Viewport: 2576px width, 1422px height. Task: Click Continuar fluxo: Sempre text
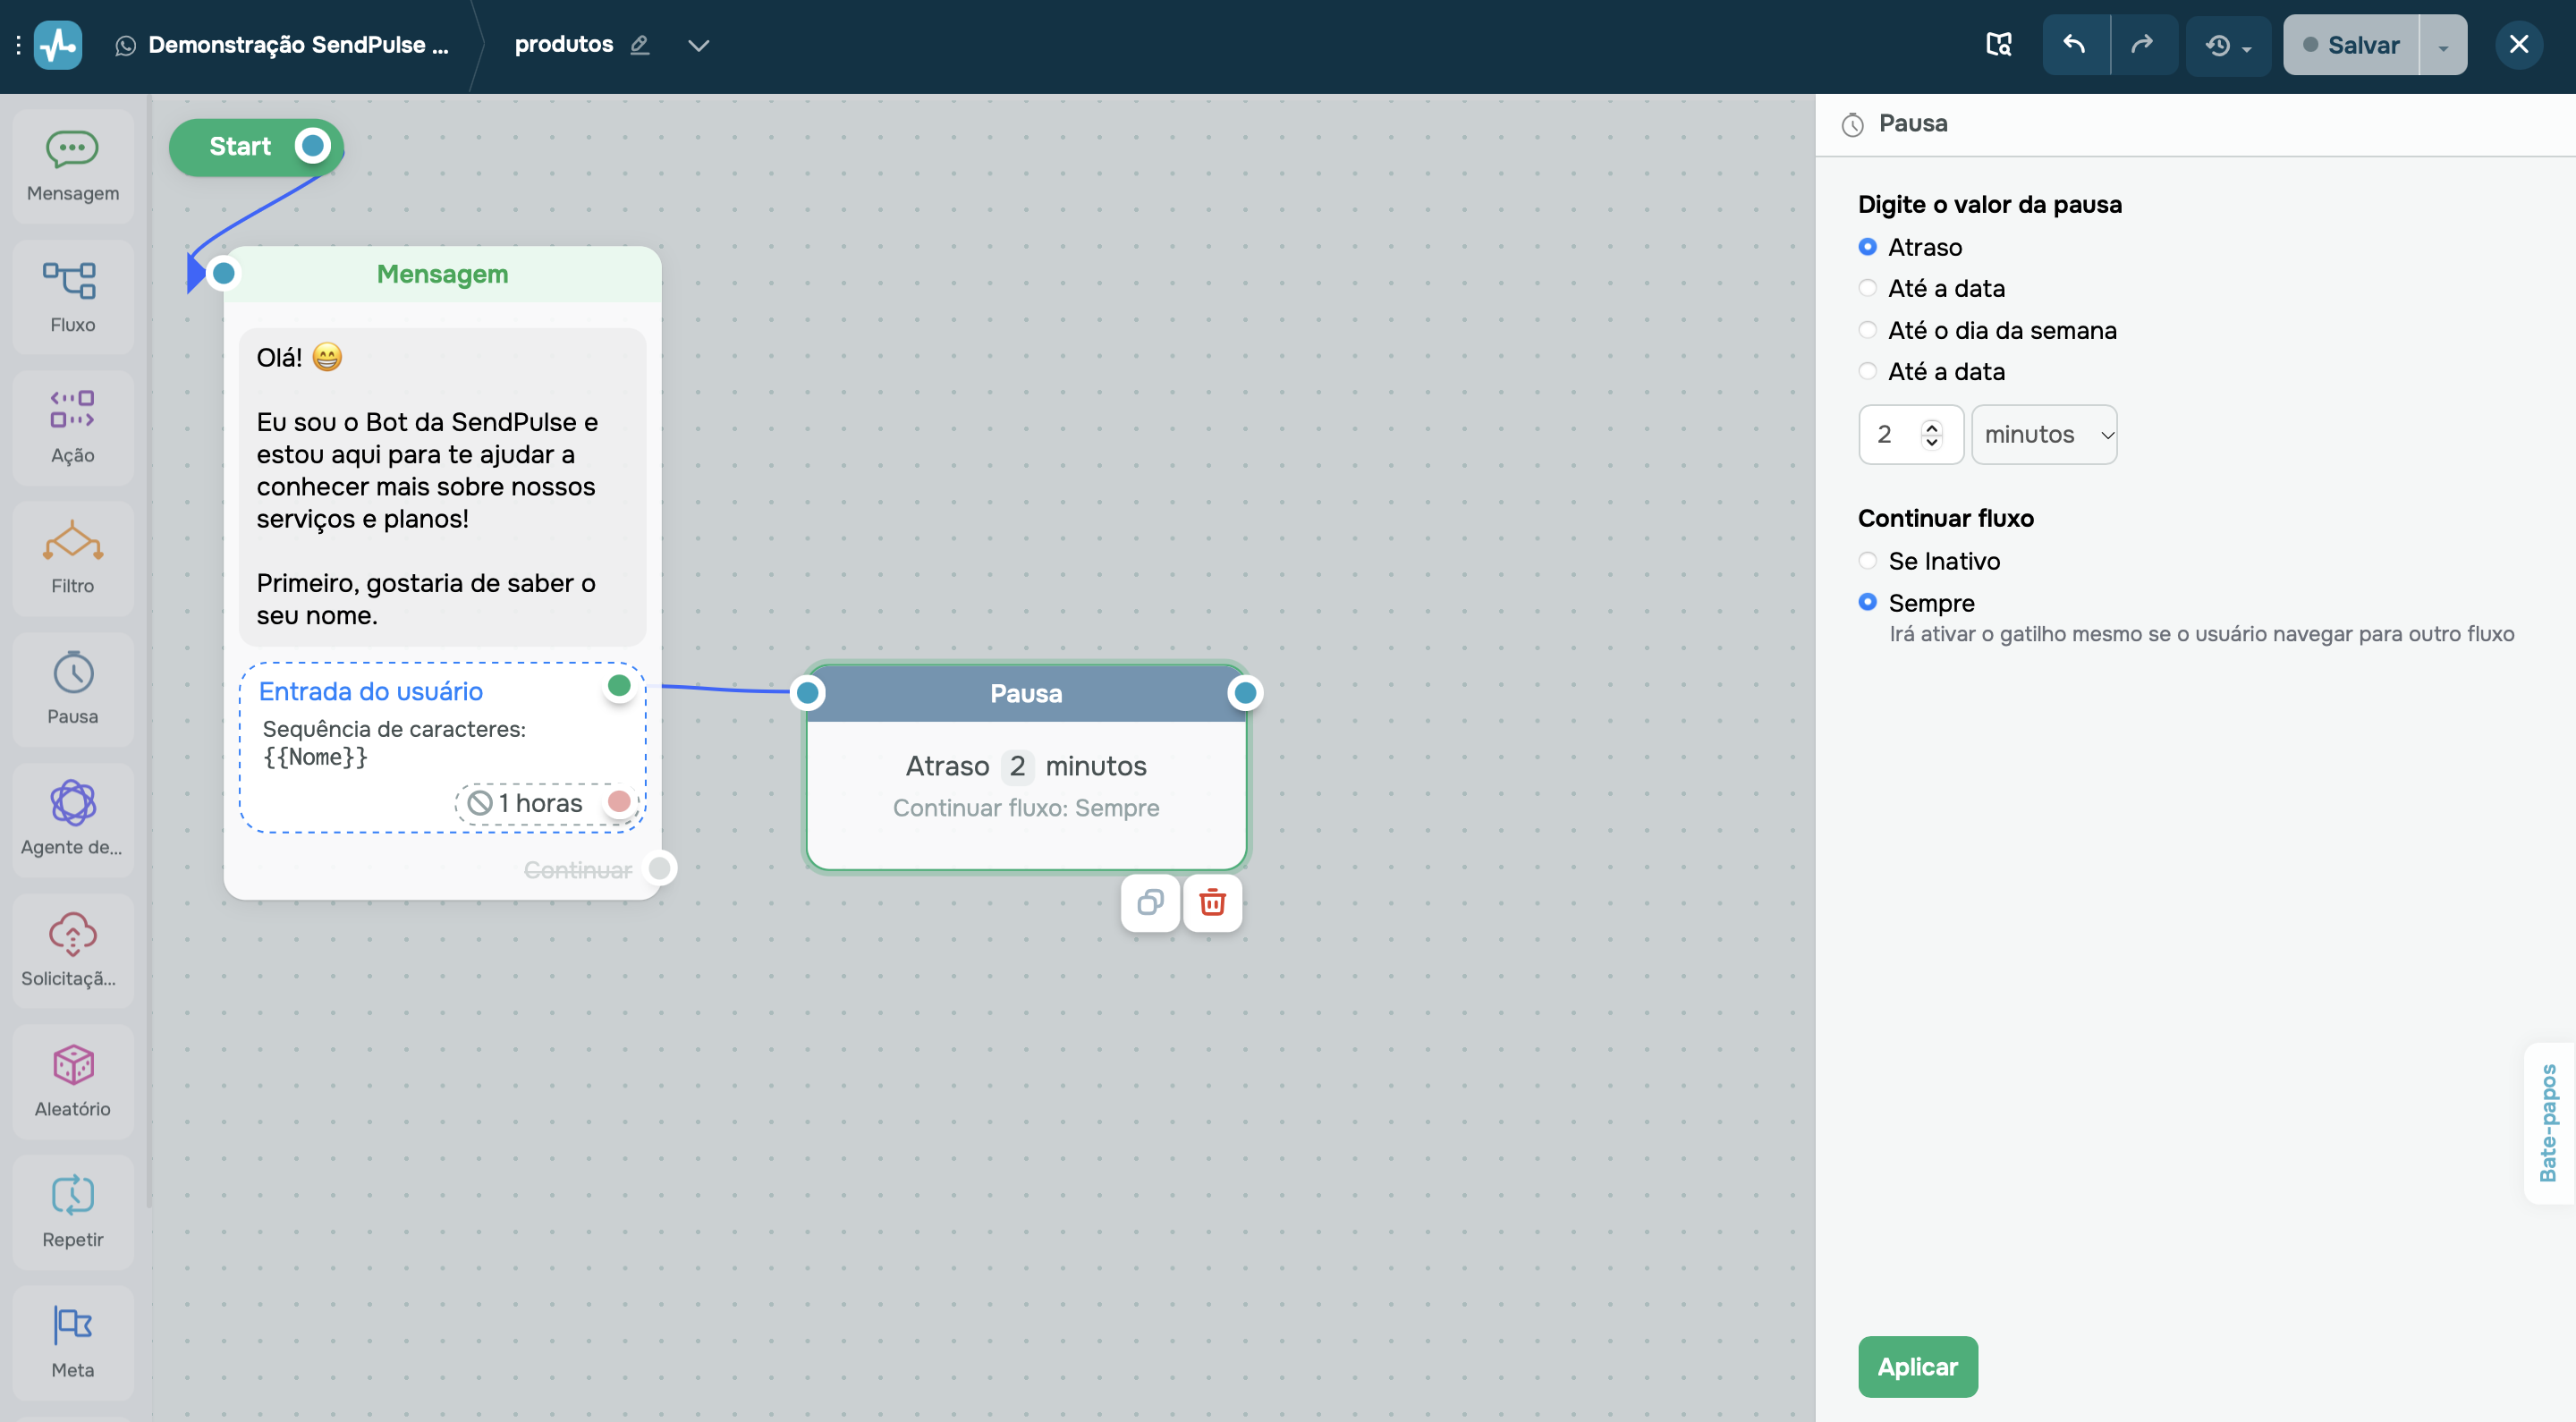[x=1026, y=807]
